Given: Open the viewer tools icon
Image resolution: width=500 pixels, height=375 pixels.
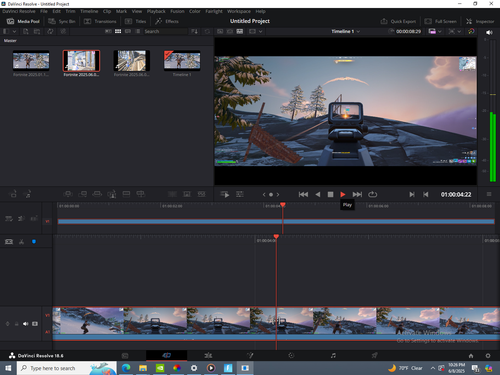Looking at the screenshot, I should point(240,194).
